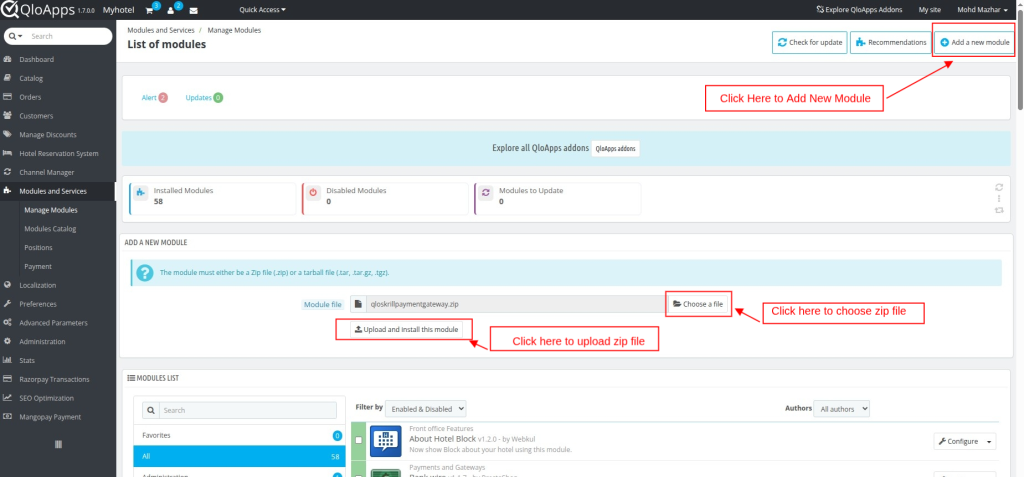
Task: Click the refresh icon in the stats panel
Action: [998, 187]
